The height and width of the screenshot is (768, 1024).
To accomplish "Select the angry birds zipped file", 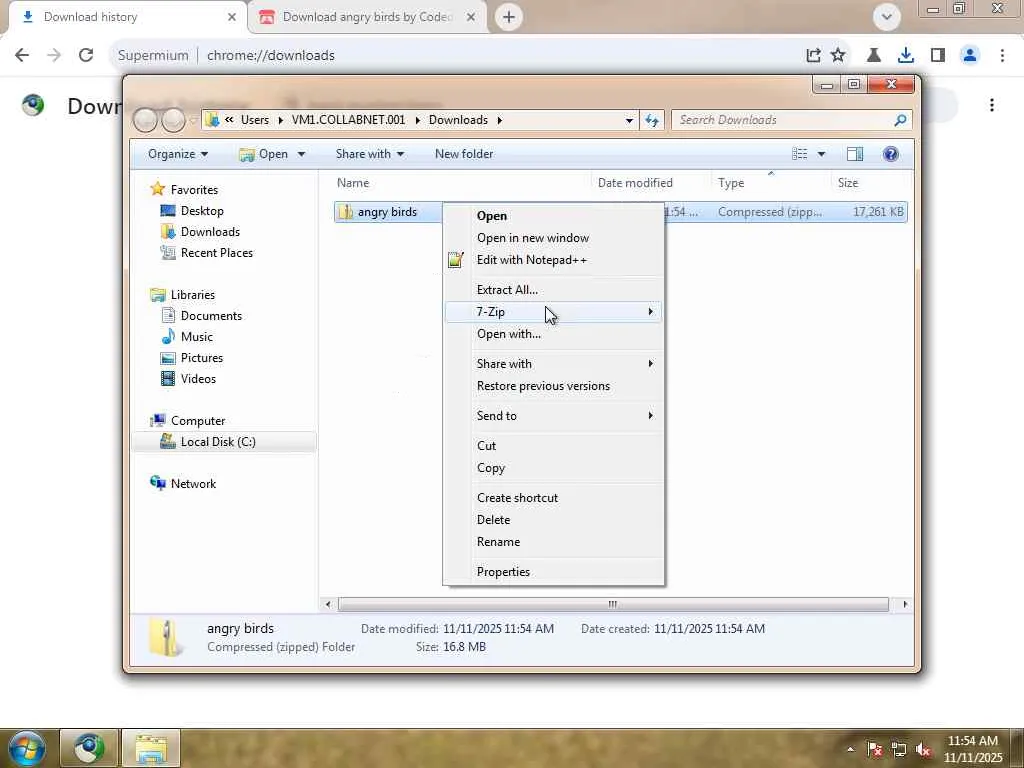I will pos(387,212).
